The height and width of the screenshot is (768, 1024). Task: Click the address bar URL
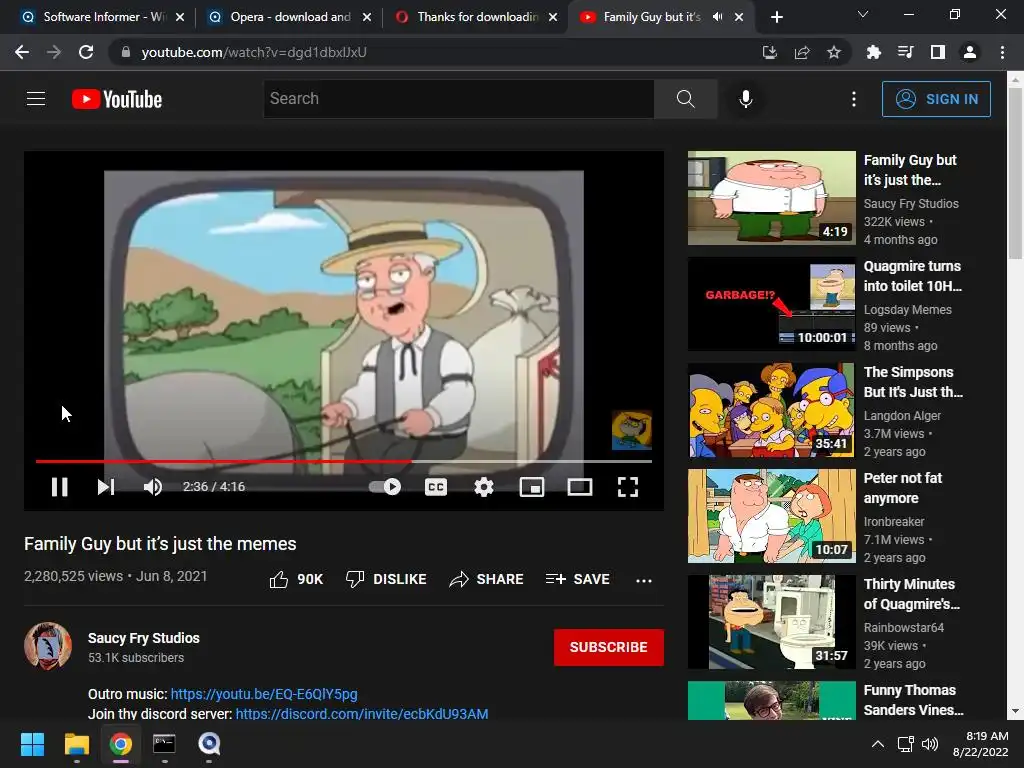pos(254,52)
